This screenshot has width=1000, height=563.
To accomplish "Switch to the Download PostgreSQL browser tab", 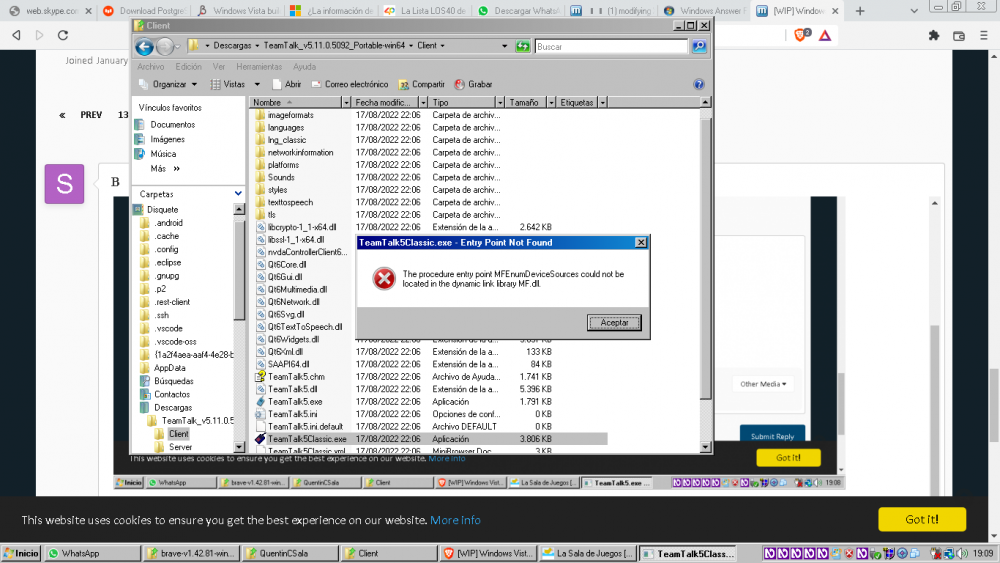I will (x=144, y=11).
